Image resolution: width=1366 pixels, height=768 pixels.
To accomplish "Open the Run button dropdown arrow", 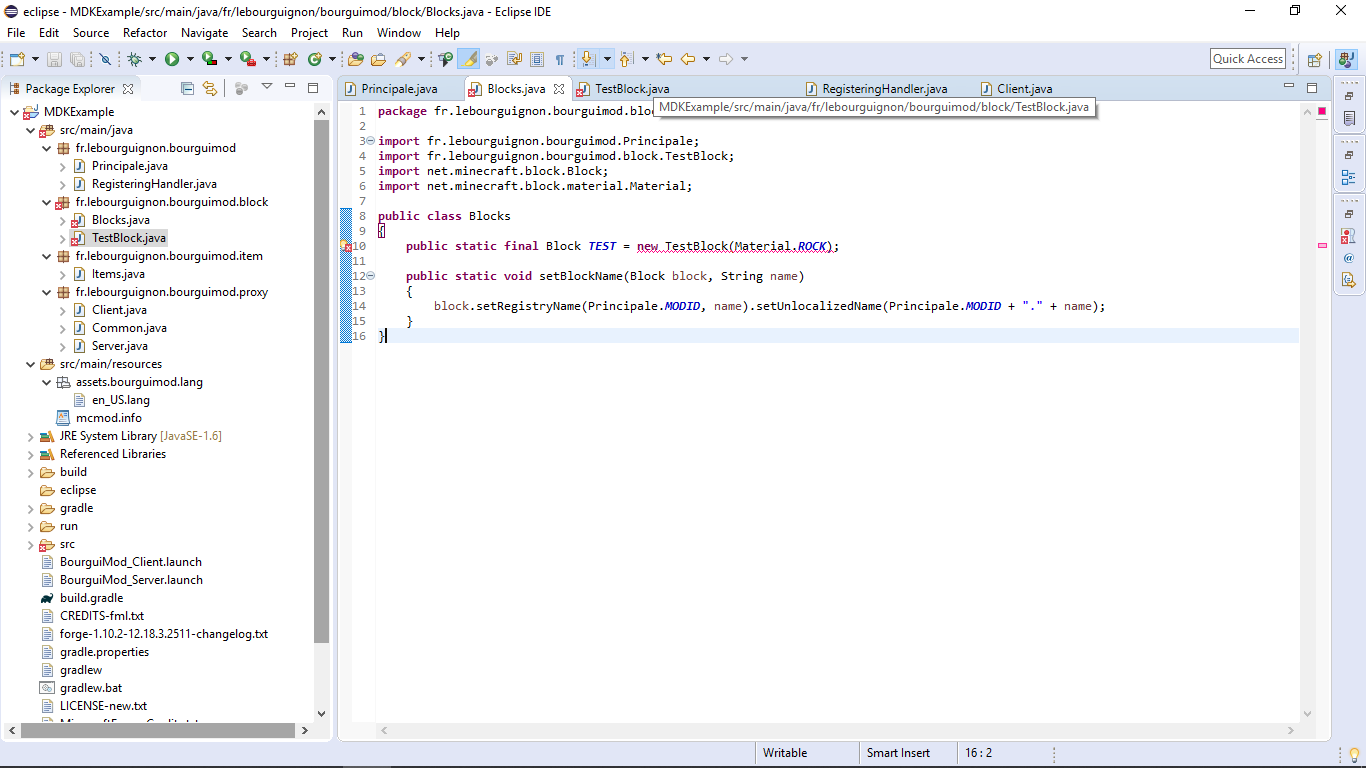I will [x=189, y=59].
